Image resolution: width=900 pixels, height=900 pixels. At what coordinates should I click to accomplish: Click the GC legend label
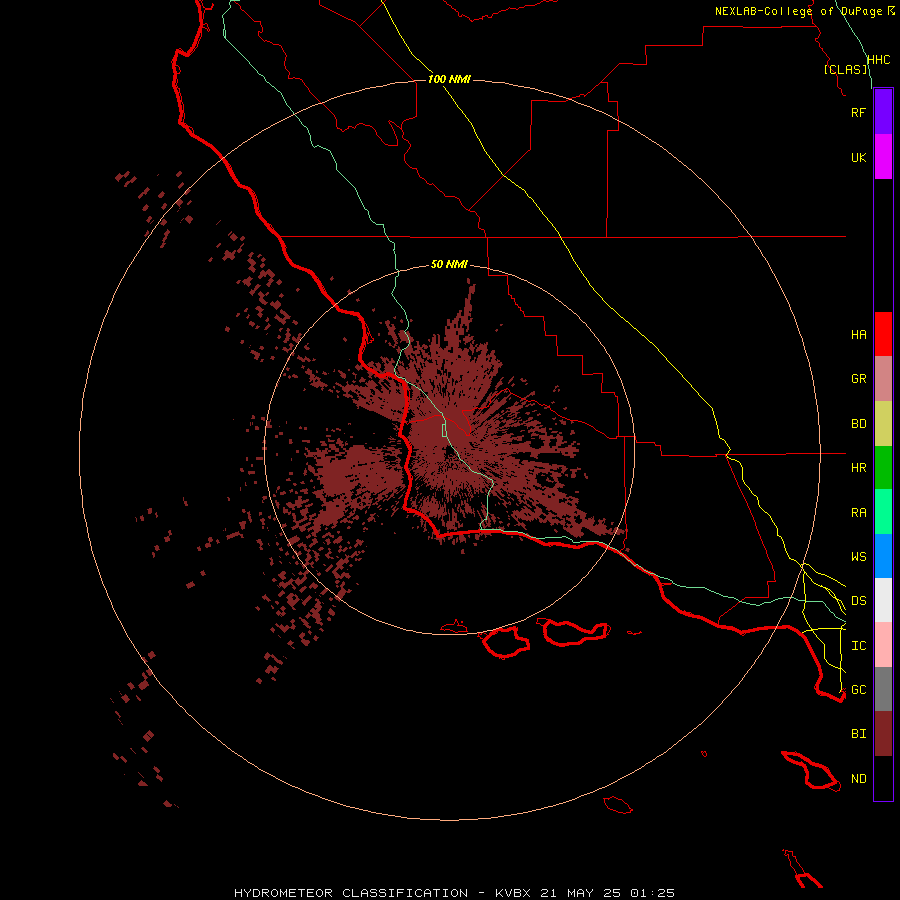[x=858, y=690]
